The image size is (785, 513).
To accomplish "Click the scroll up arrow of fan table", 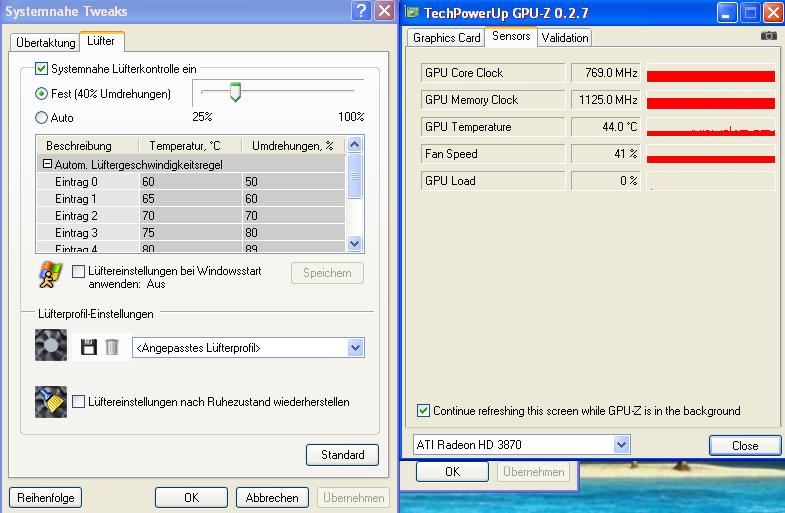I will [354, 145].
